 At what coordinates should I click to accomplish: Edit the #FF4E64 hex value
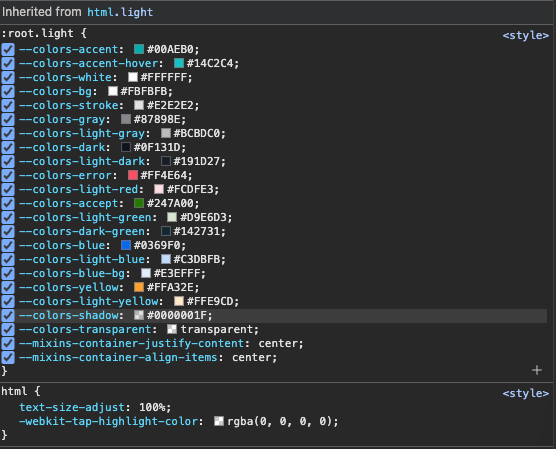163,176
